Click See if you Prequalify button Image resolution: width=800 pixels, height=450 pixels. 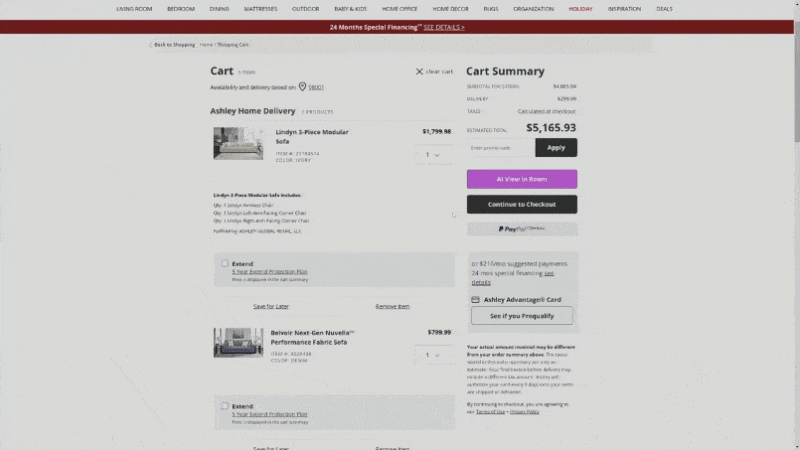pos(522,316)
